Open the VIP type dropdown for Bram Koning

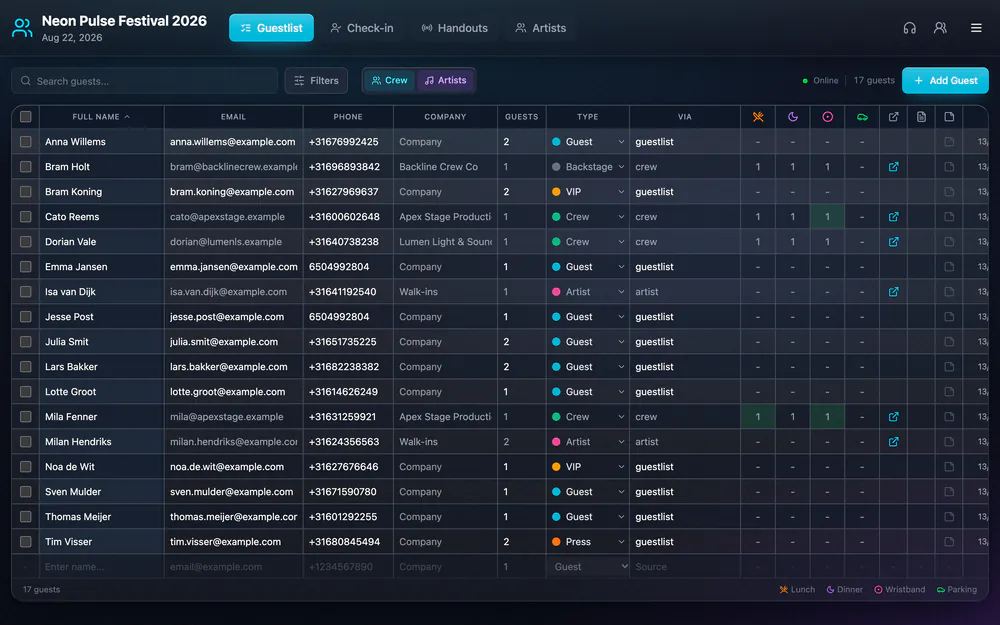[x=588, y=191]
